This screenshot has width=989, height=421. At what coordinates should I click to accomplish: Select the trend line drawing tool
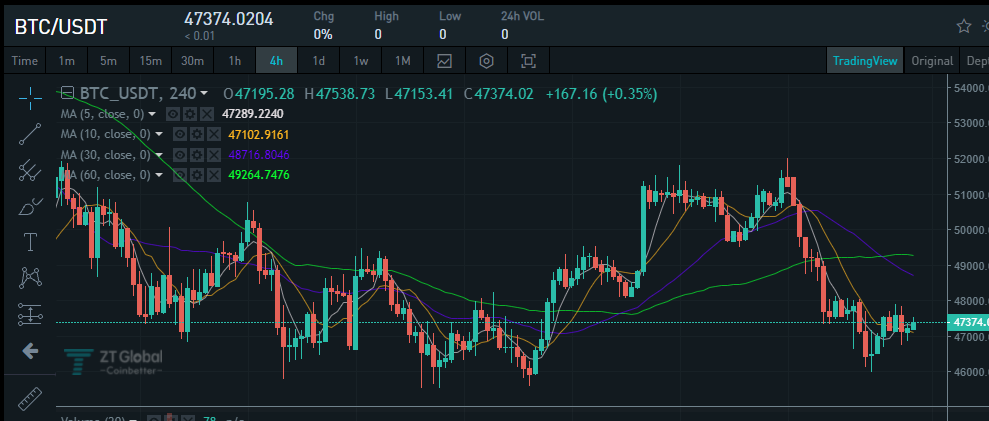tap(30, 134)
